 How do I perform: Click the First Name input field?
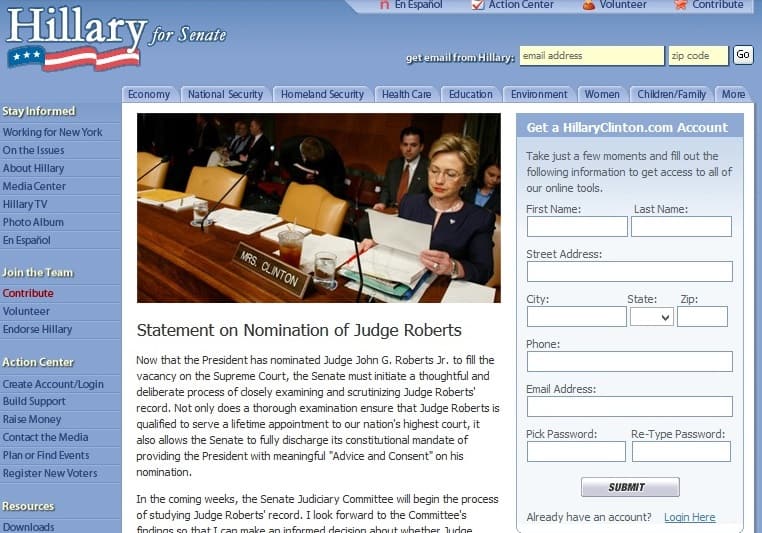[577, 227]
